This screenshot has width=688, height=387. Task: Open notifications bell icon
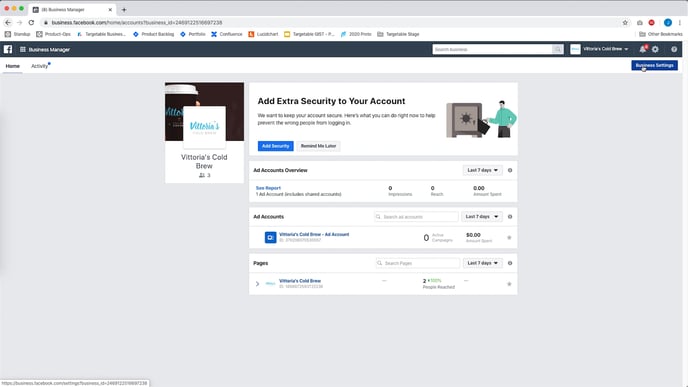[643, 49]
